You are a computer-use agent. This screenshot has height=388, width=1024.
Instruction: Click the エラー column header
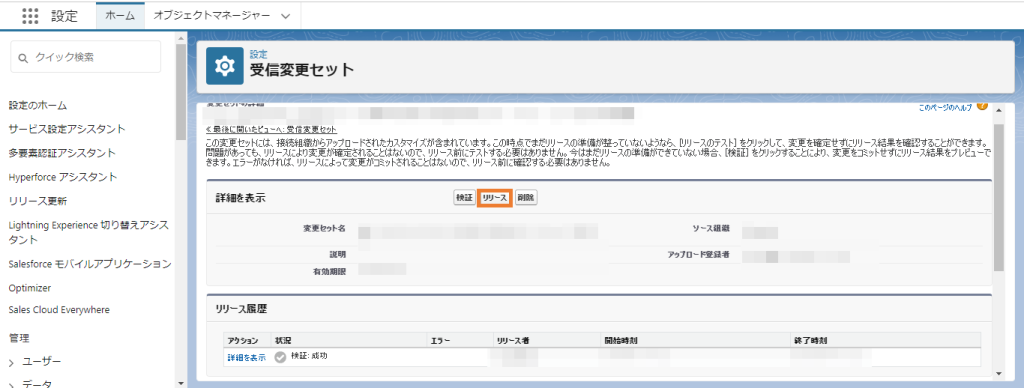coord(440,341)
